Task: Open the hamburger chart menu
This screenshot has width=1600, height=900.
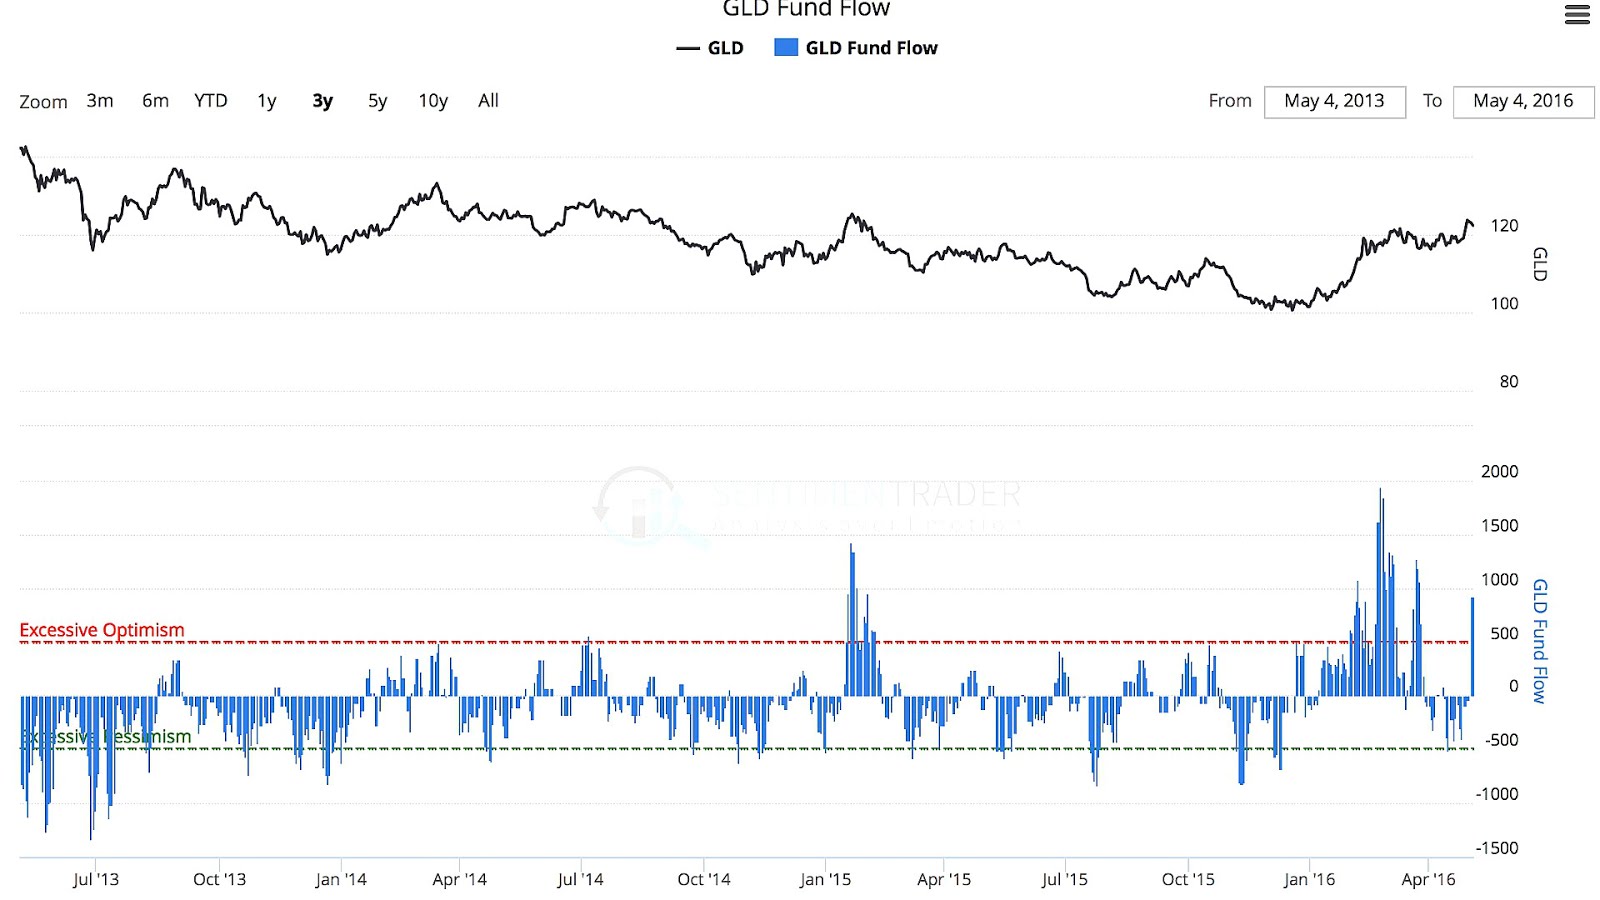Action: click(1577, 15)
